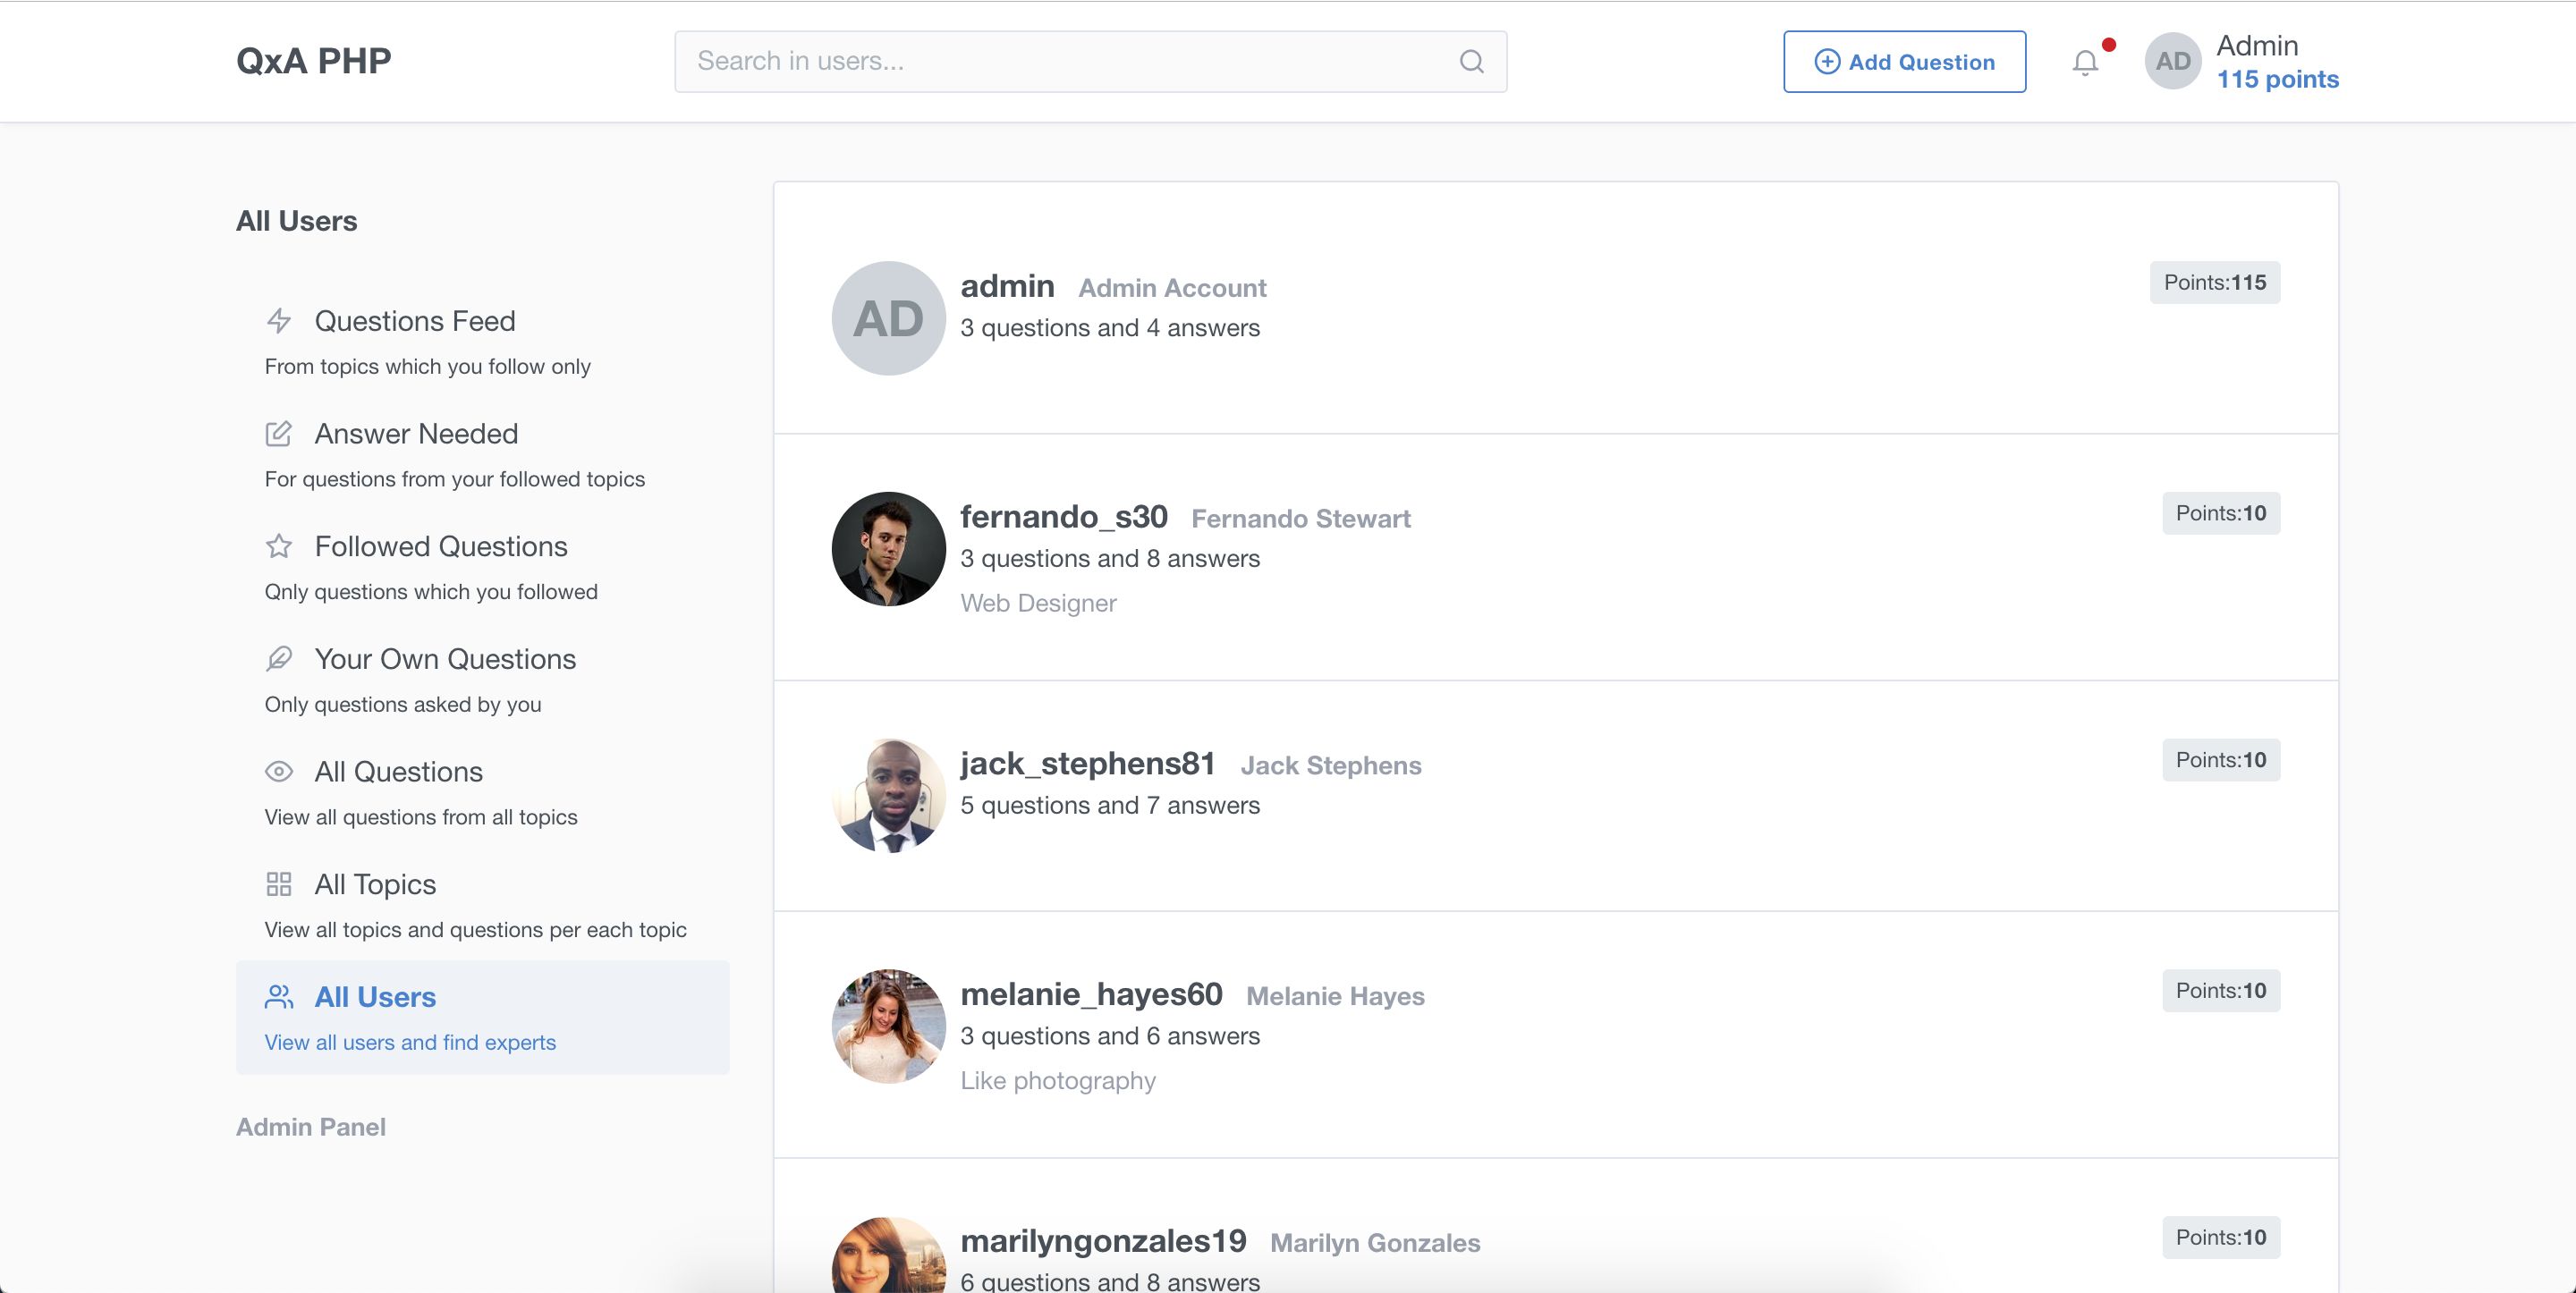2576x1293 pixels.
Task: Click jack_stephens81's Points:10 badge
Action: tap(2221, 760)
